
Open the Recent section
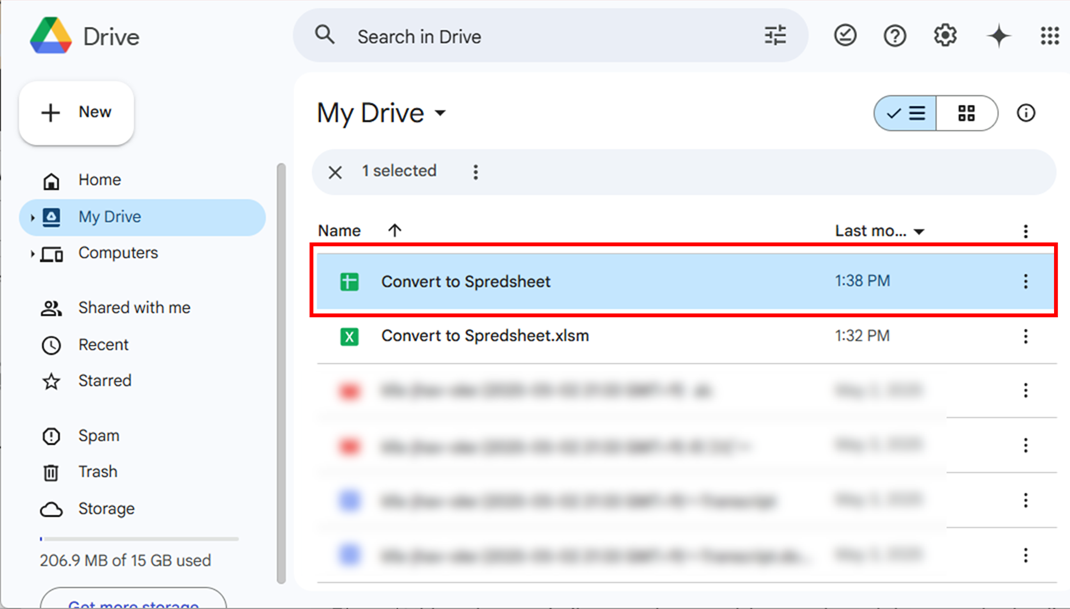103,345
